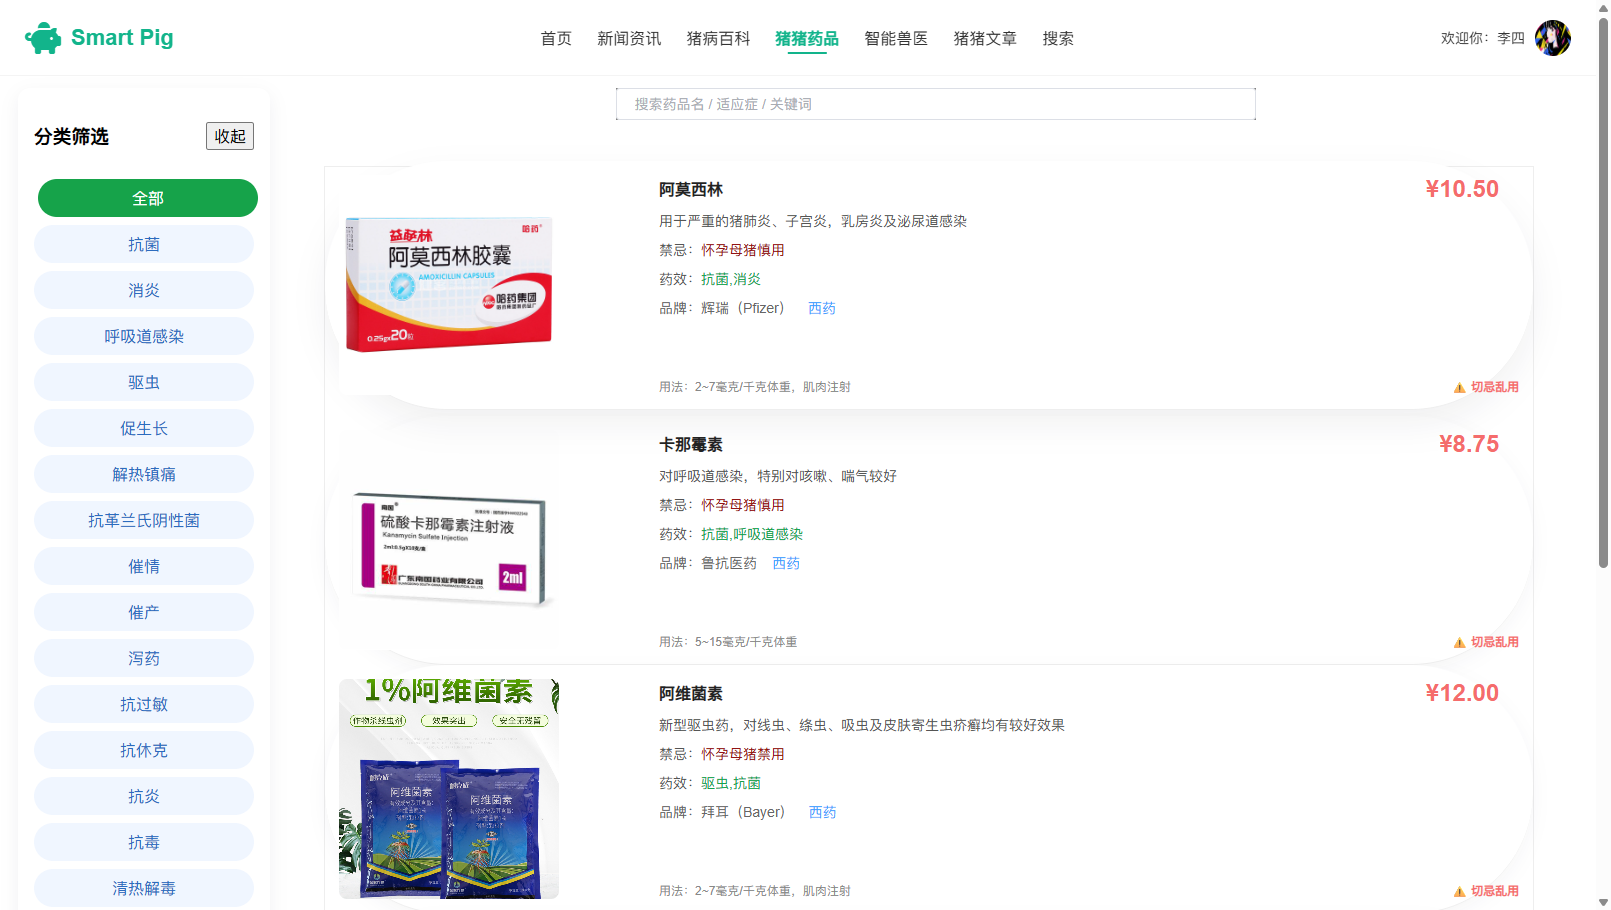Open the 1%阿维菌素 product image

449,789
